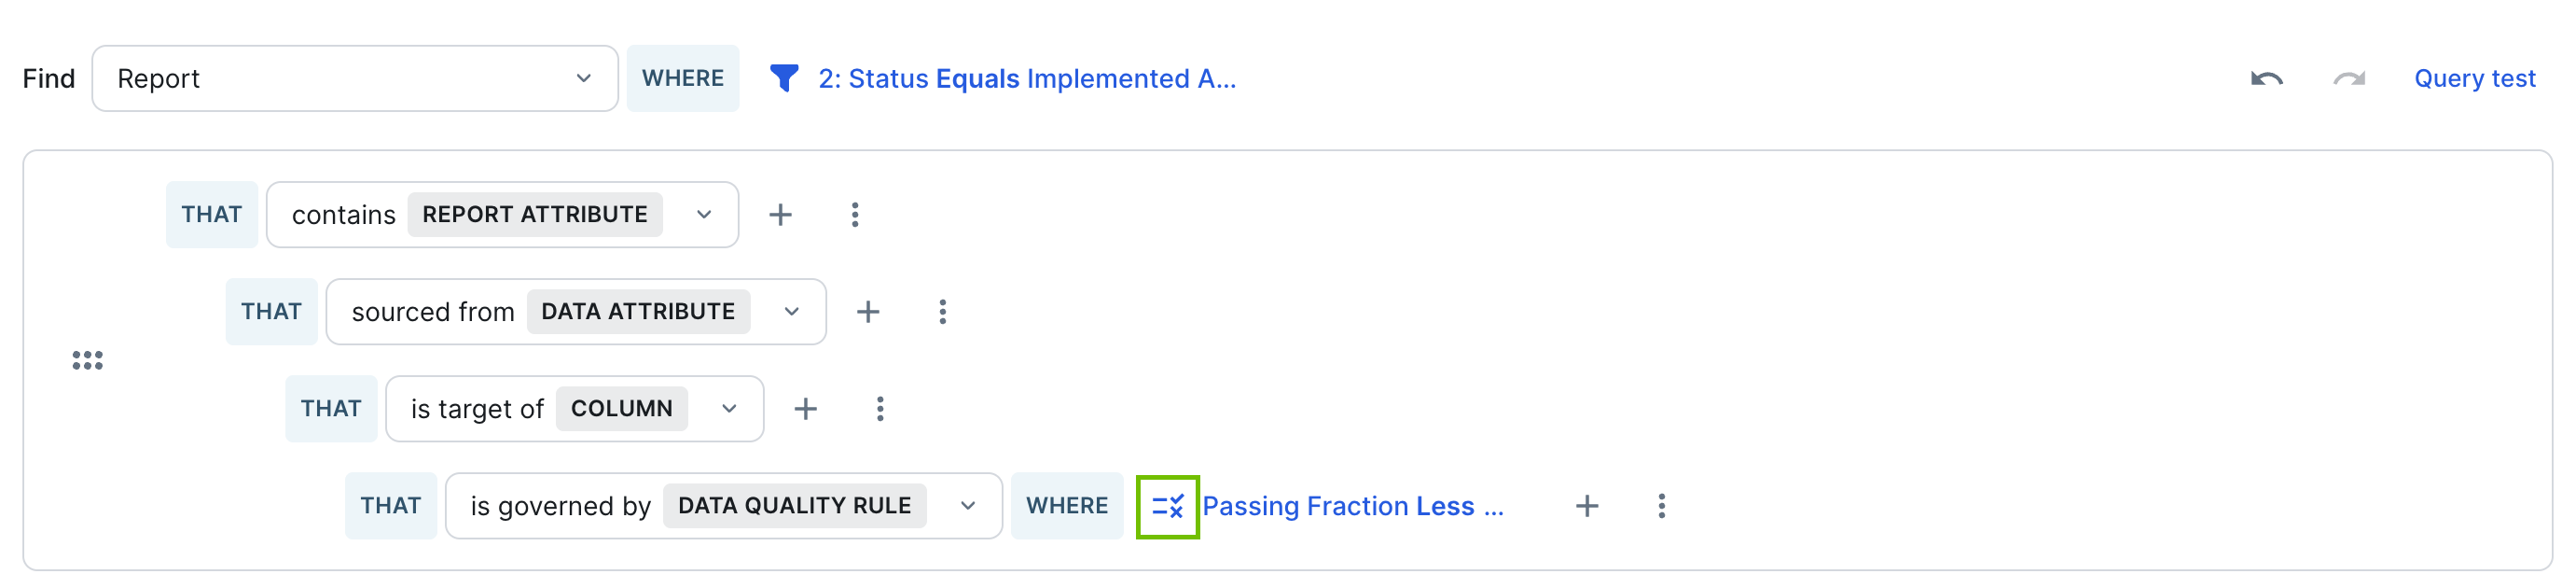Expand the is governed by Data Quality Rule dropdown
Screen dimensions: 2576x588
coord(723,506)
